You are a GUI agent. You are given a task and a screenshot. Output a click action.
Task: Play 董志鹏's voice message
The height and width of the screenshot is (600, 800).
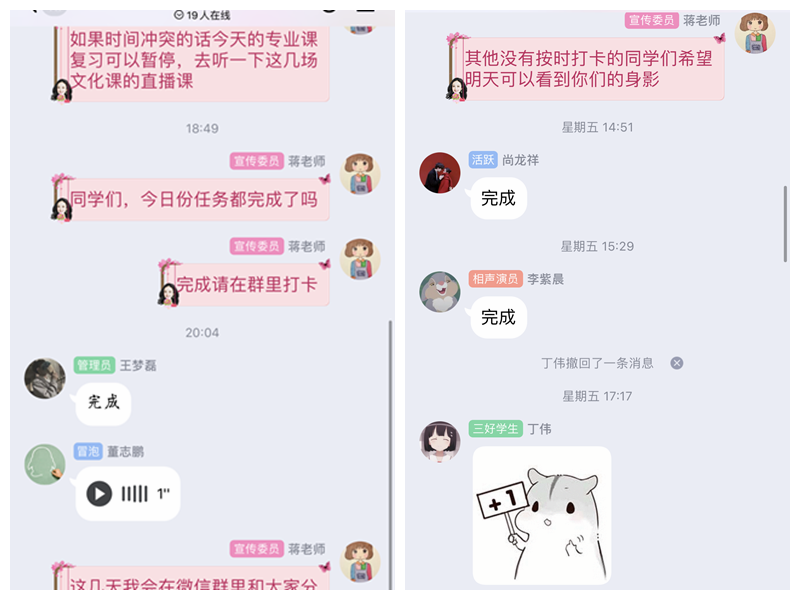(99, 493)
